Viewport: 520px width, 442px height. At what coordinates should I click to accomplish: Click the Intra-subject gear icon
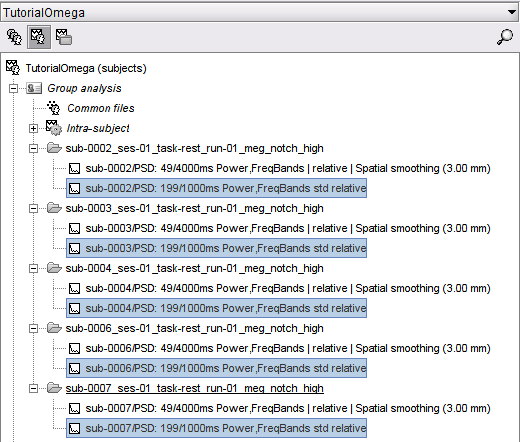pyautogui.click(x=54, y=128)
